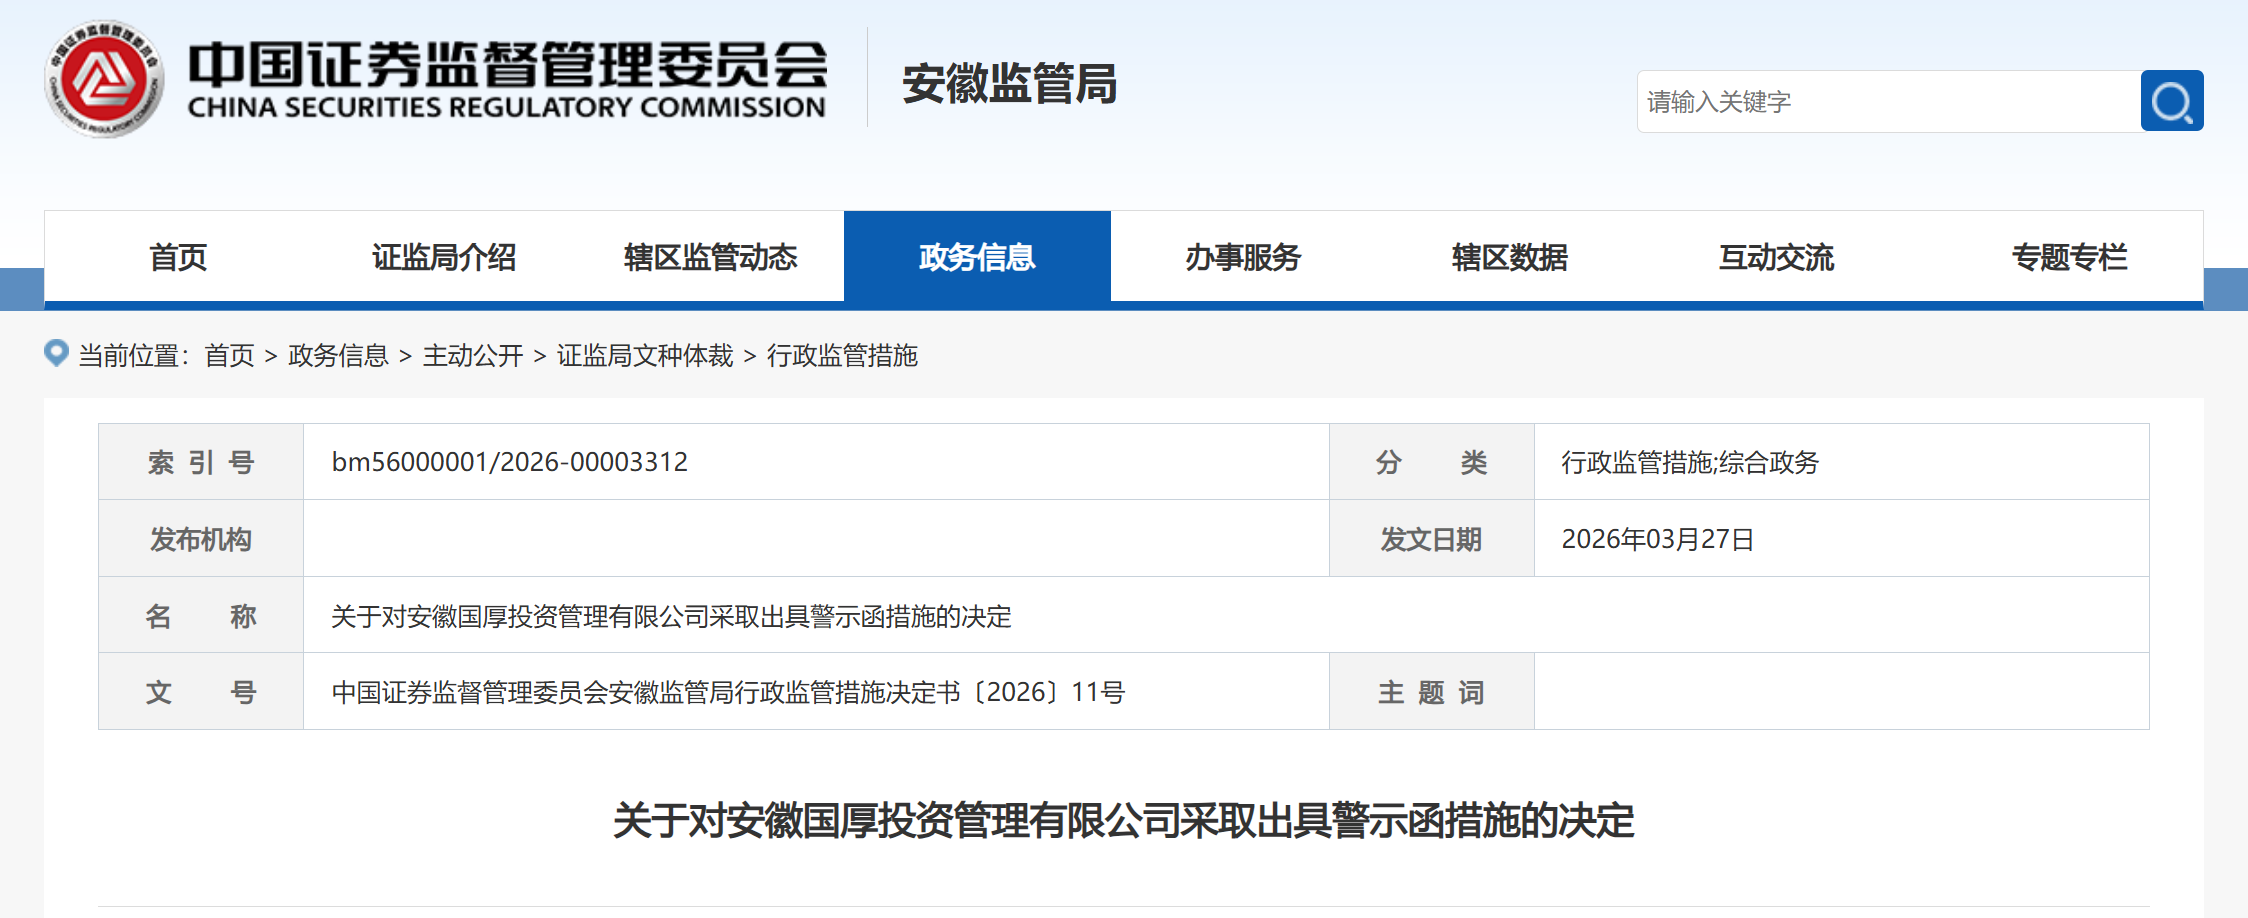Image resolution: width=2248 pixels, height=918 pixels.
Task: Click the 行政监管措施 breadcrumb link
Action: pos(842,355)
